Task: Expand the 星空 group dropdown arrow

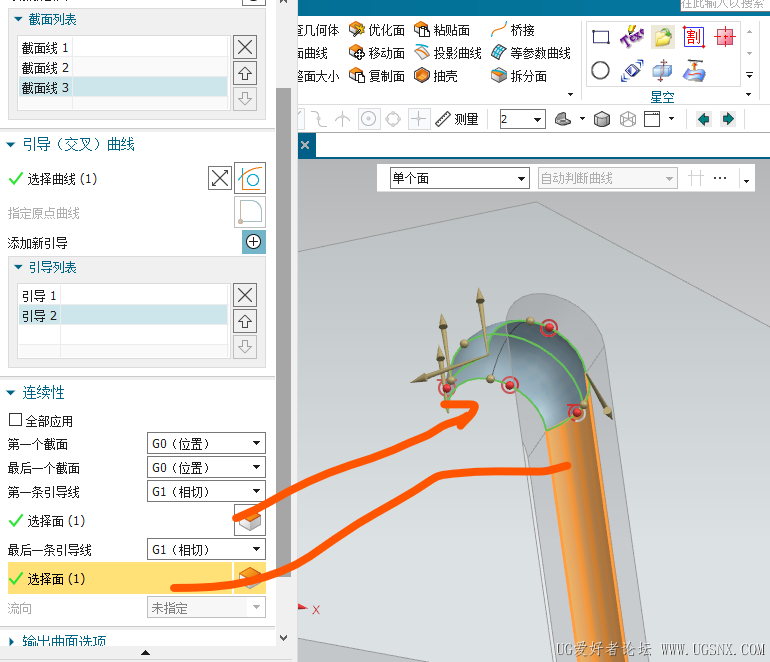Action: click(748, 94)
